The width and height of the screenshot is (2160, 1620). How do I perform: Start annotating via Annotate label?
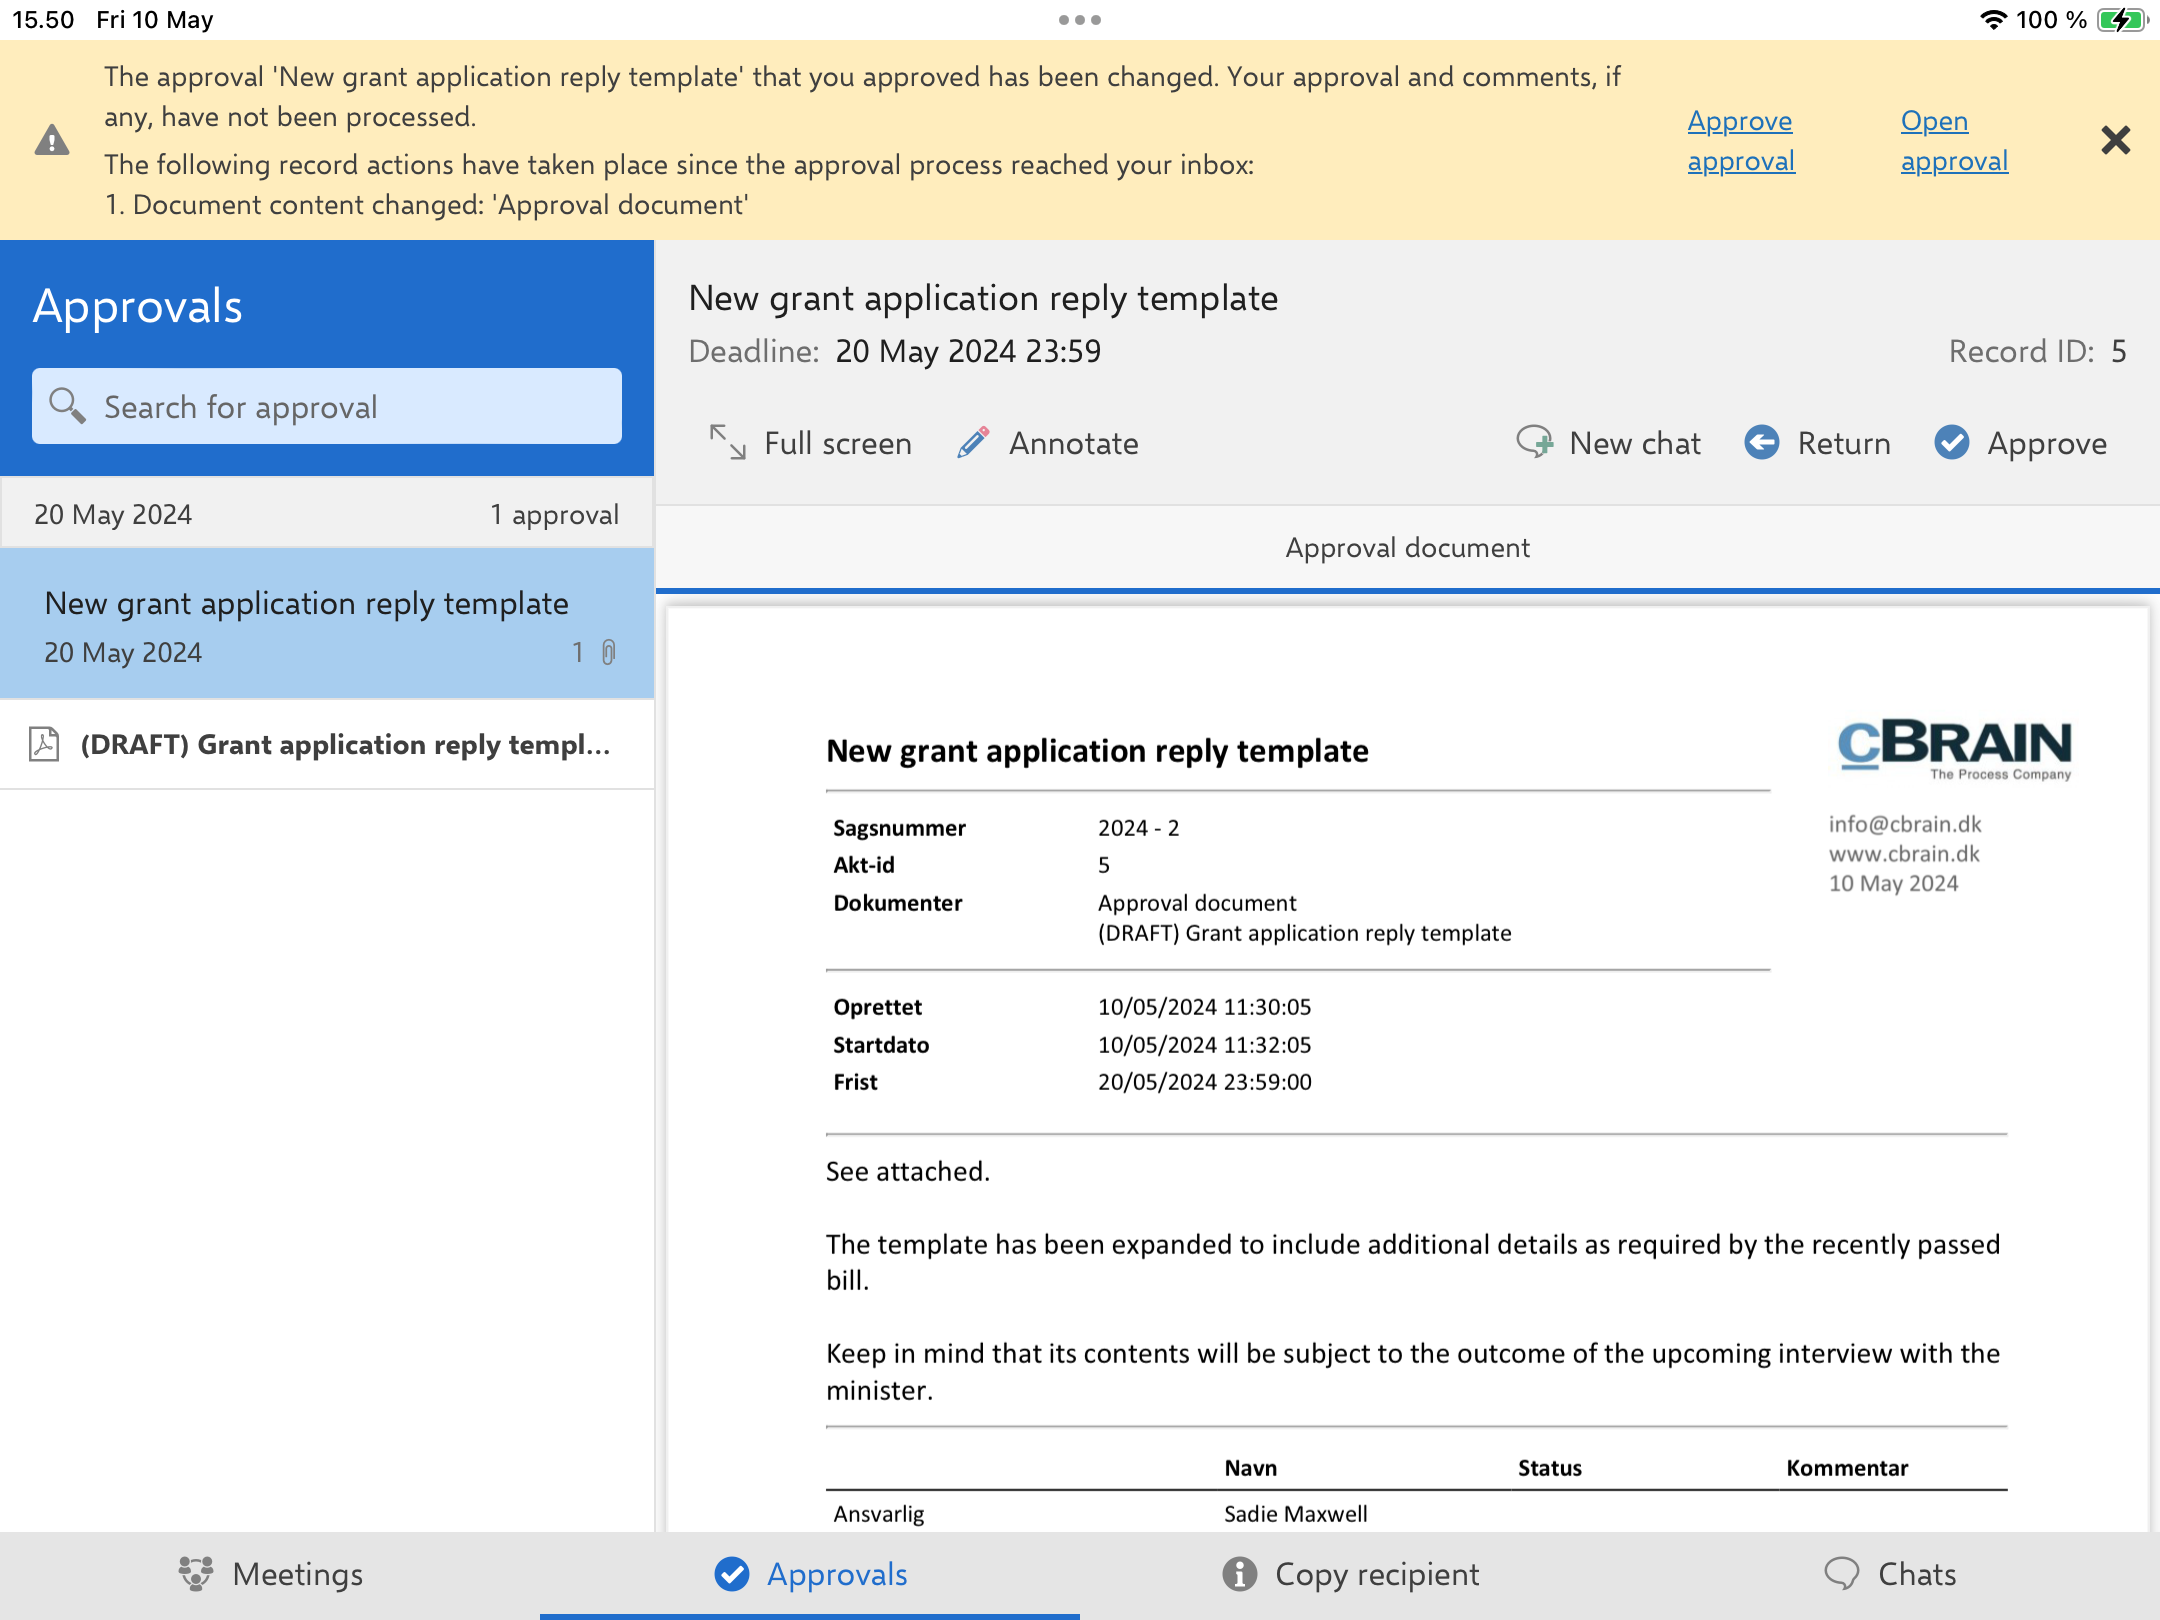(x=1073, y=443)
